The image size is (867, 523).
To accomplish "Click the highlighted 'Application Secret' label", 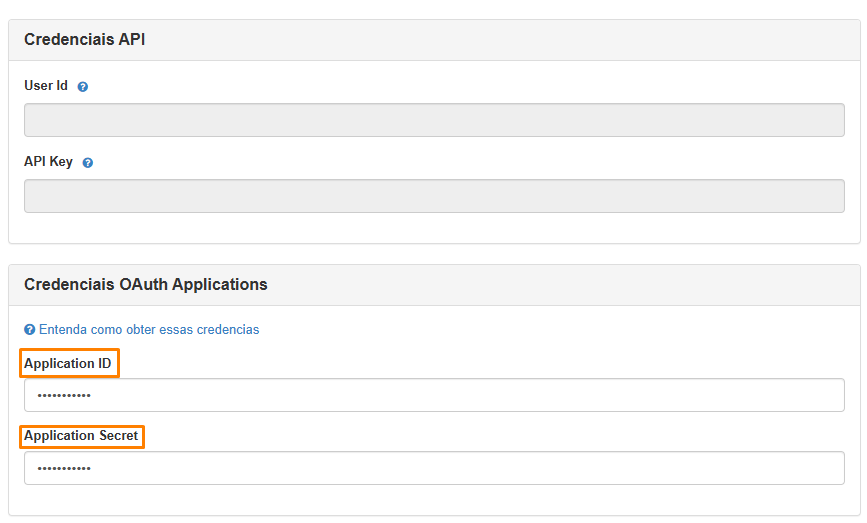I will (x=81, y=436).
